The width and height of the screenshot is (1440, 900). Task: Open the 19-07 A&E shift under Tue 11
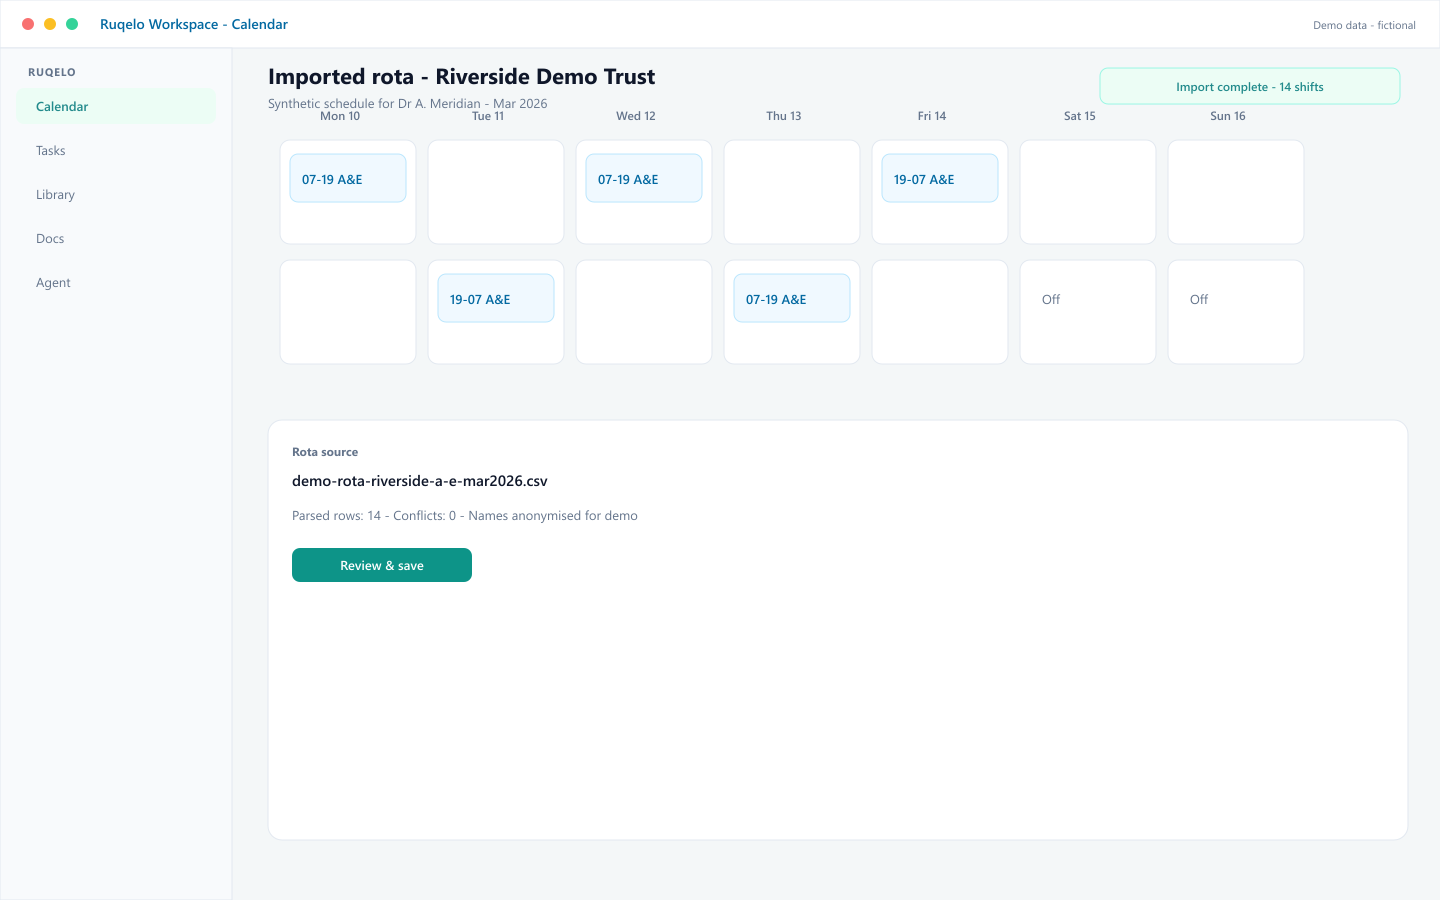(496, 298)
